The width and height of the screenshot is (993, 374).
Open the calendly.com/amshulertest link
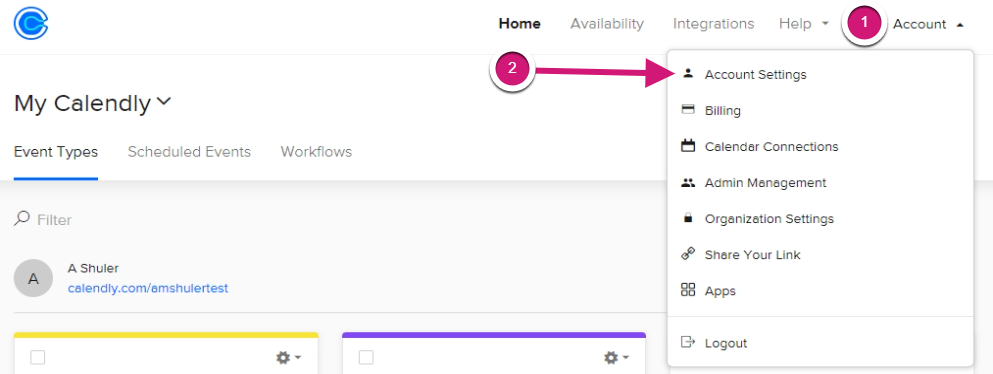pyautogui.click(x=148, y=289)
